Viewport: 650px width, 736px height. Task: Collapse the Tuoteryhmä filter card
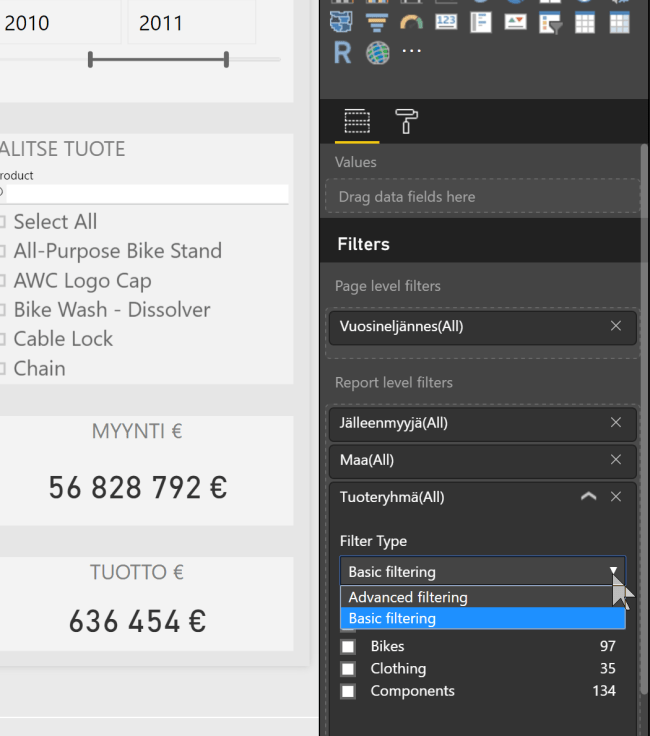tap(589, 497)
